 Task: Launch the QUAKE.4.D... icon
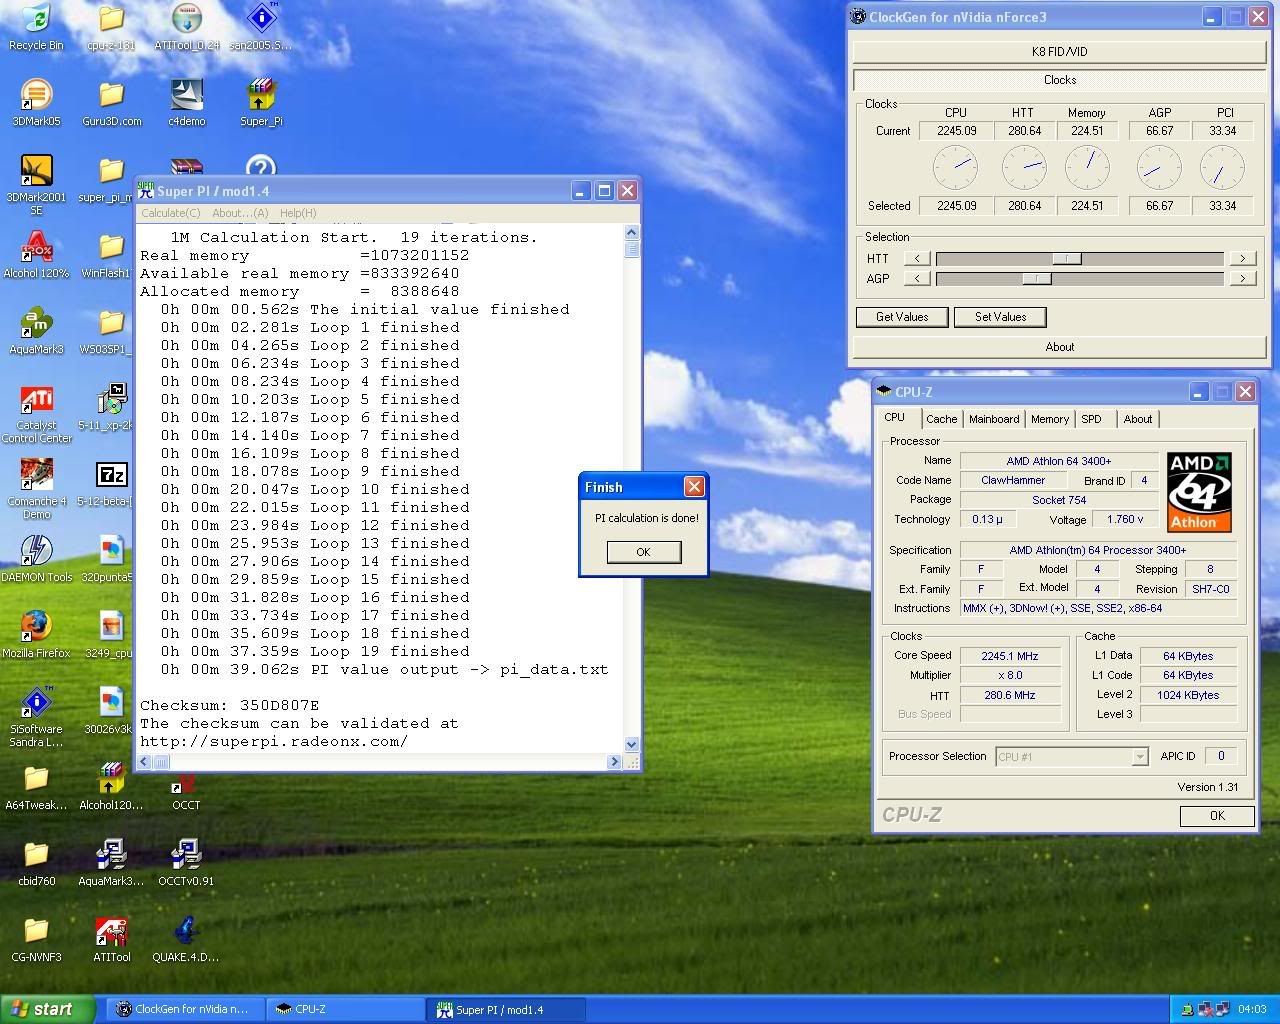click(x=186, y=939)
